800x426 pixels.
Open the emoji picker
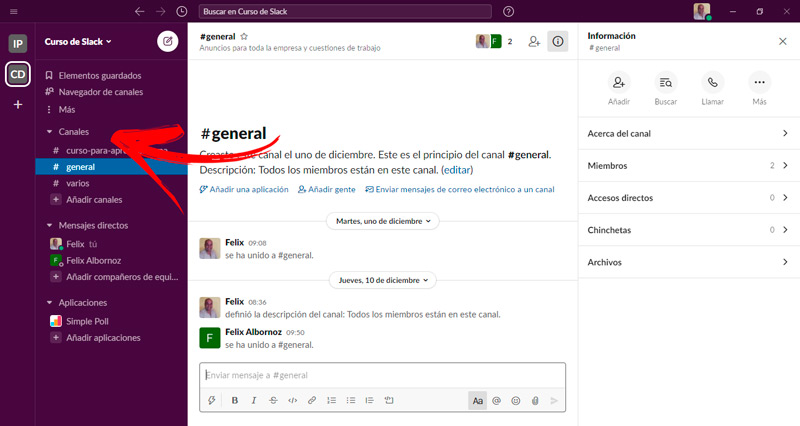[516, 400]
